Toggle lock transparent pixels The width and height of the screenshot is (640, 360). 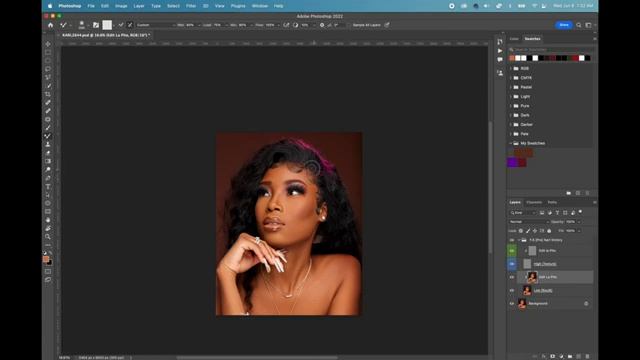tap(521, 231)
